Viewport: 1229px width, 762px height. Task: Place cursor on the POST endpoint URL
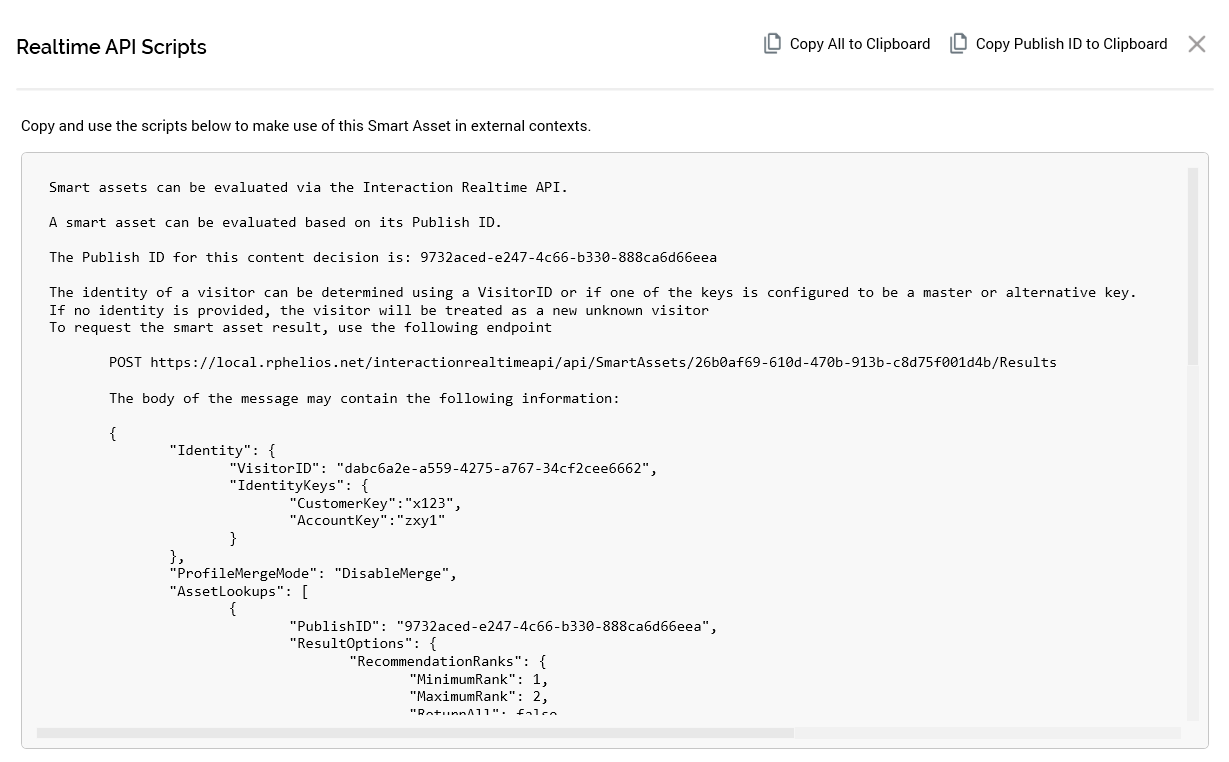[x=603, y=362]
